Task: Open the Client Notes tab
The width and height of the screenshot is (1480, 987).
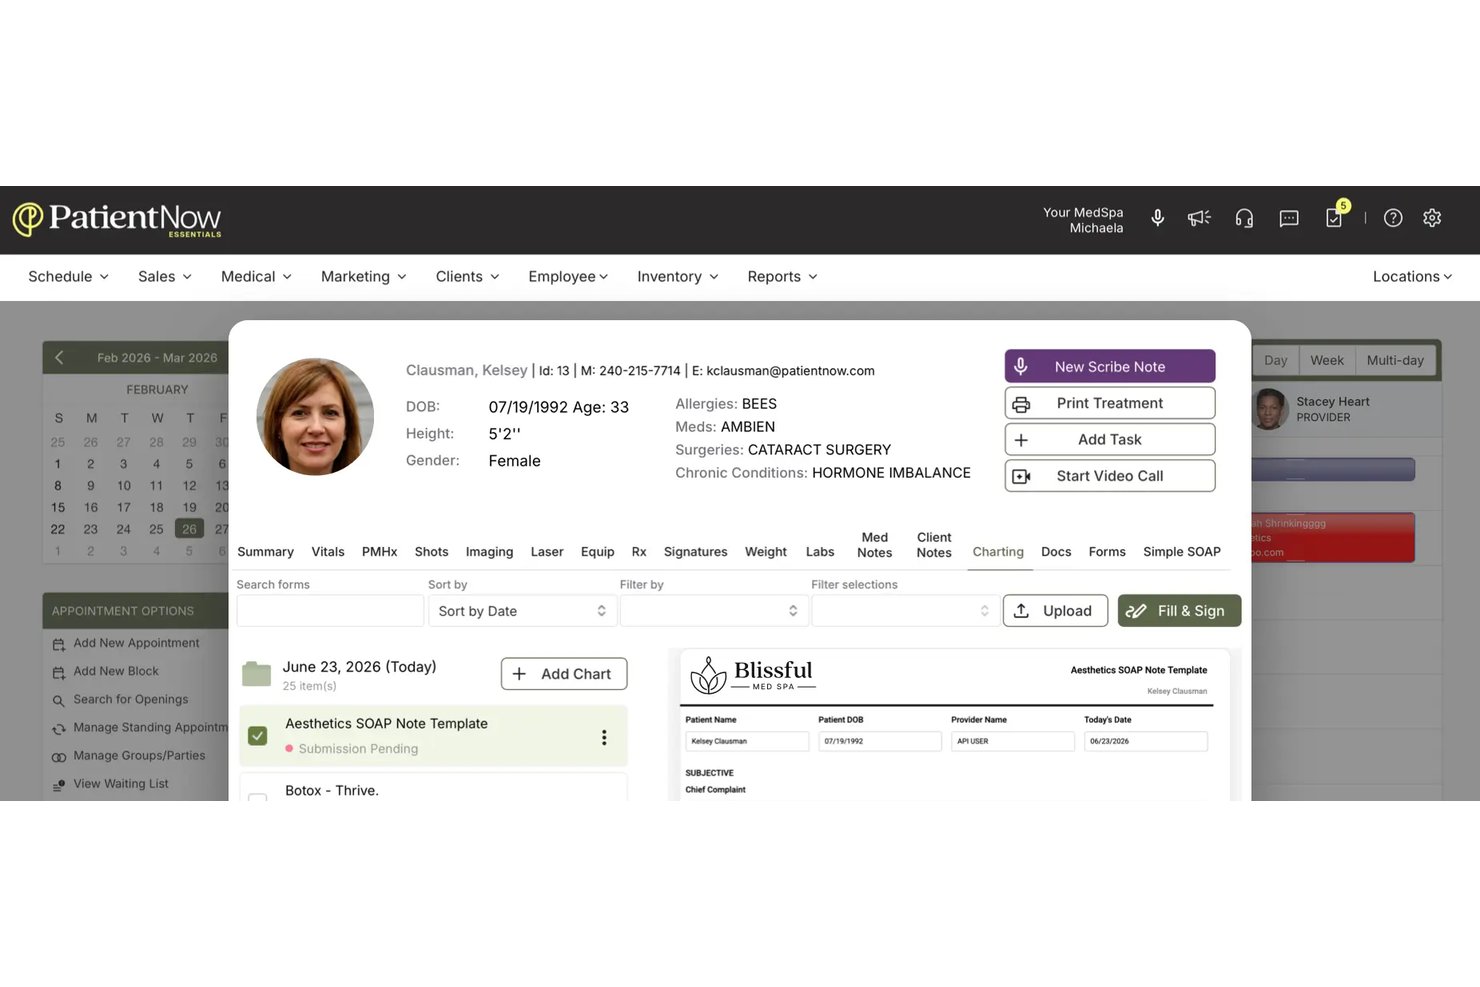Action: click(x=934, y=545)
